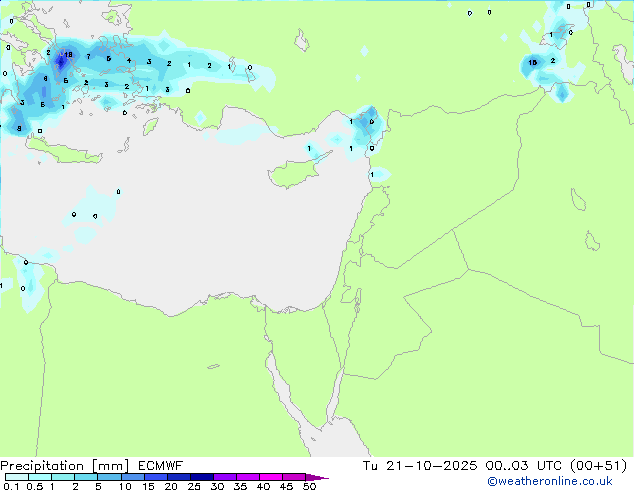The image size is (634, 490).
Task: Click the '0.1' legend scale label
Action: 11,486
